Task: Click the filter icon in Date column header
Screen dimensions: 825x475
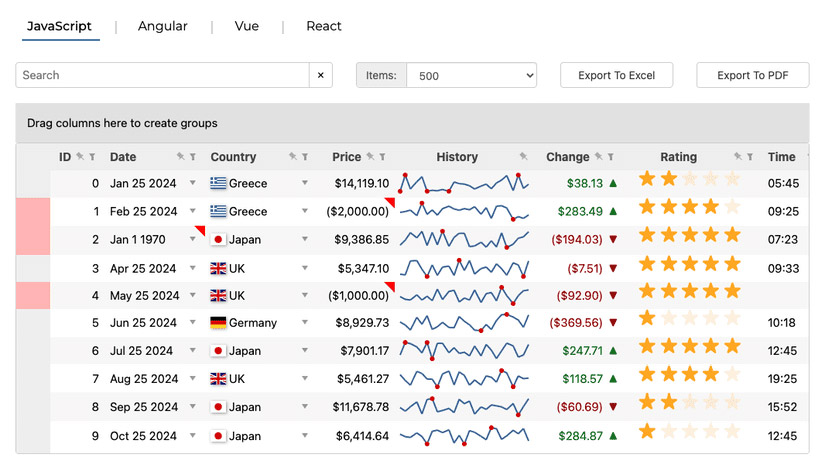Action: coord(193,157)
